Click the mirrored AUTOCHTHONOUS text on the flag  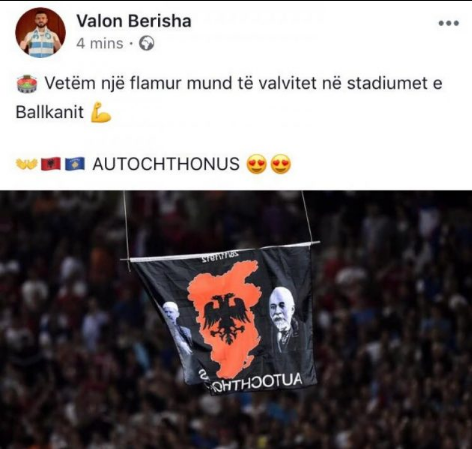click(255, 383)
